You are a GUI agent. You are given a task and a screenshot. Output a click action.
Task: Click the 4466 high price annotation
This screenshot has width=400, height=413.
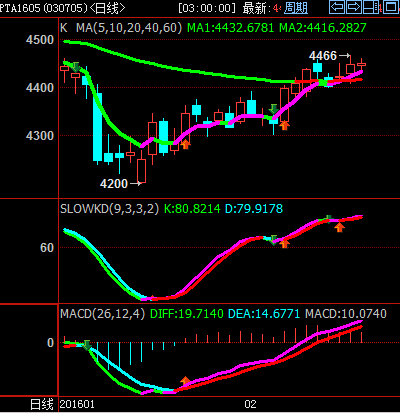(x=323, y=56)
